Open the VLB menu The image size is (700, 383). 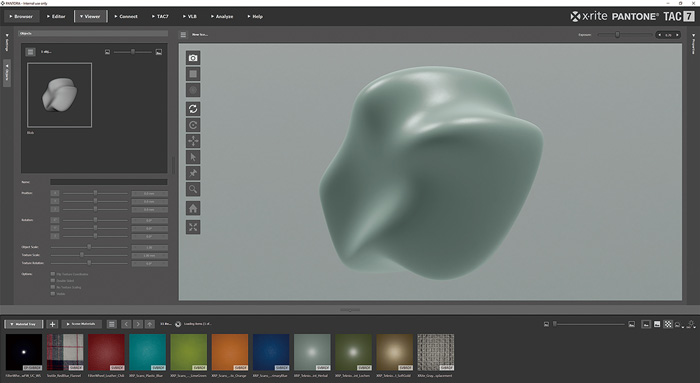coord(190,17)
